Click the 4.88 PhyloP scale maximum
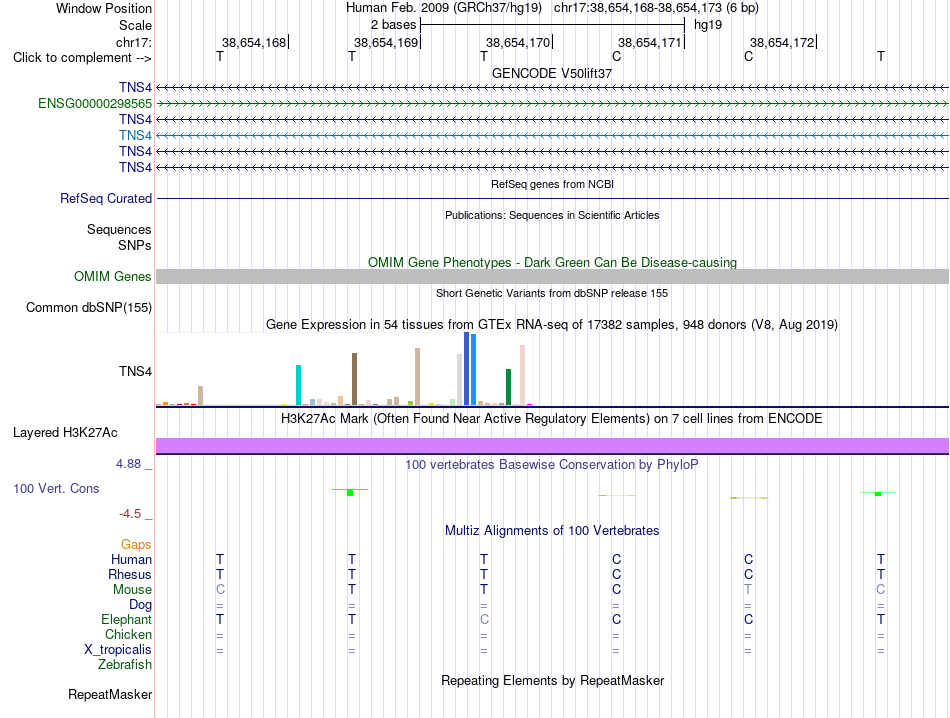Screen dimensions: 950x718 pos(128,464)
